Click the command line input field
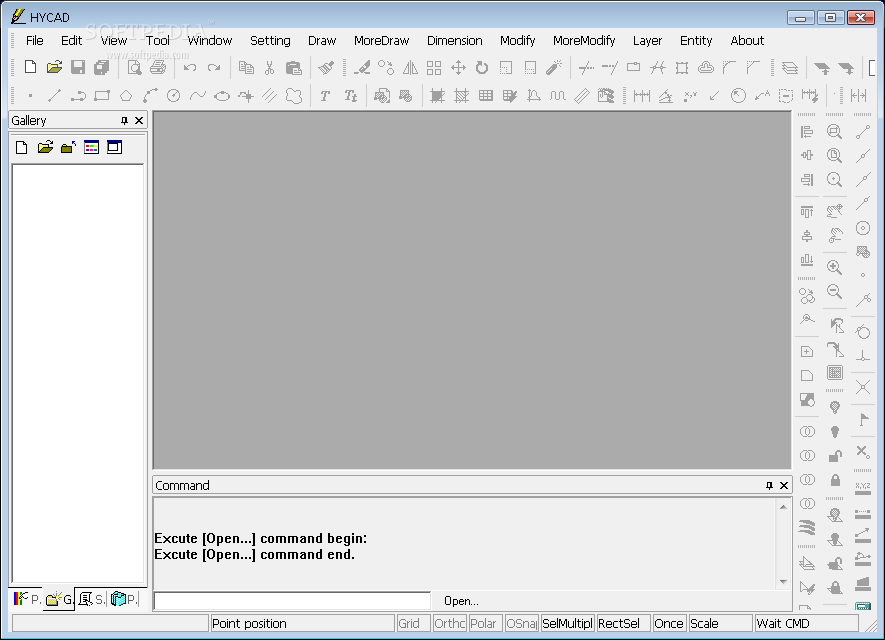 292,600
